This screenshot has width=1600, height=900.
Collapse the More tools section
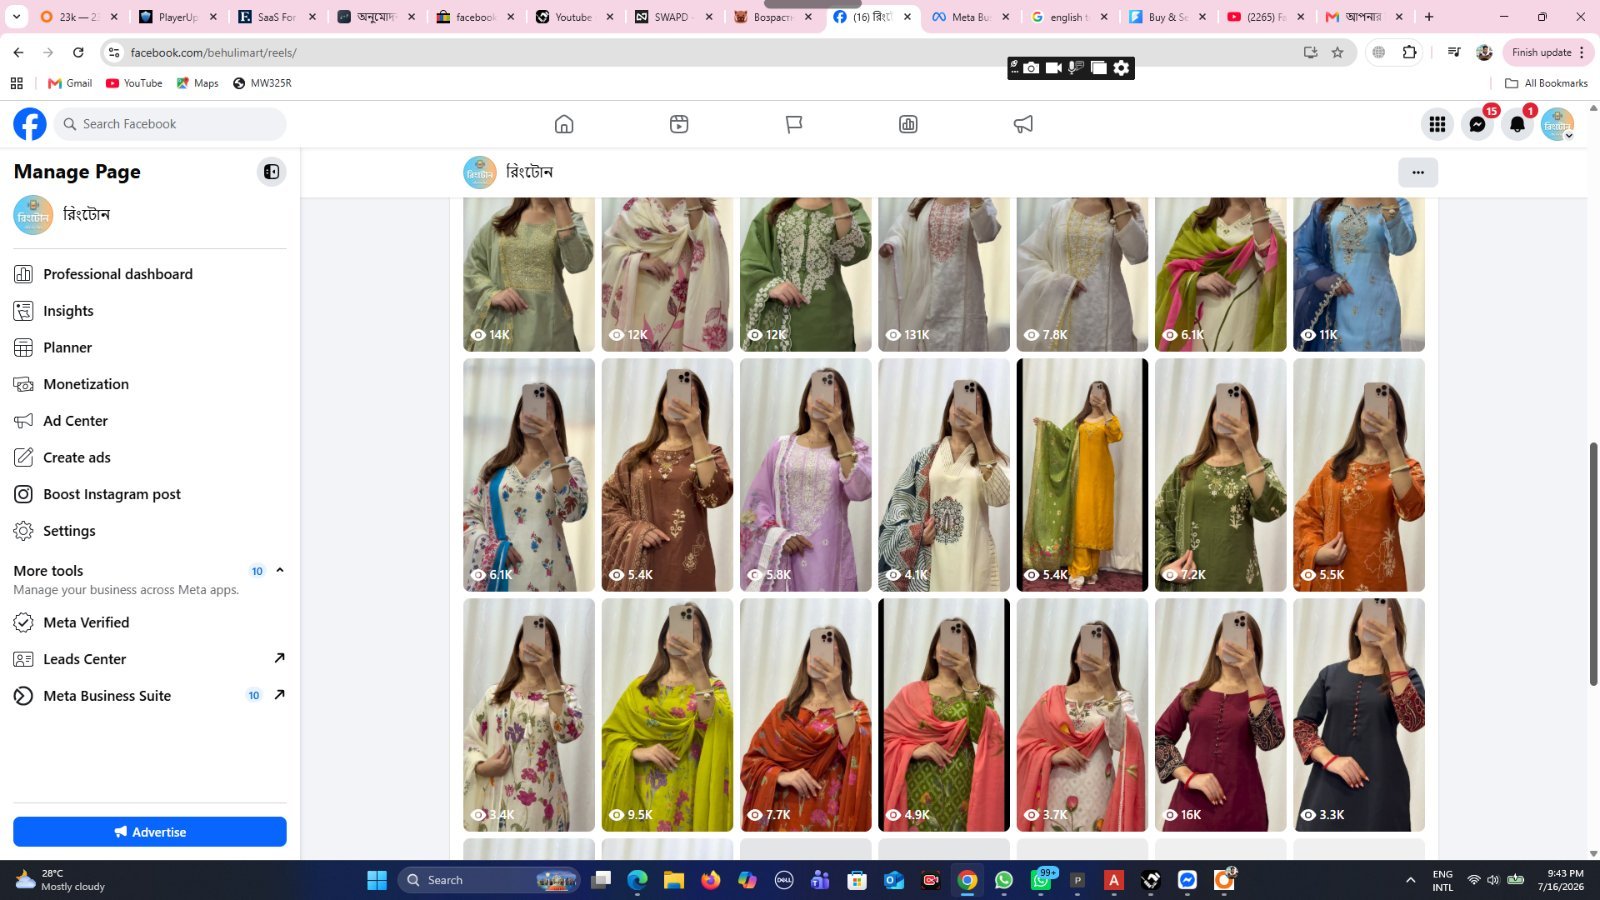coord(280,570)
